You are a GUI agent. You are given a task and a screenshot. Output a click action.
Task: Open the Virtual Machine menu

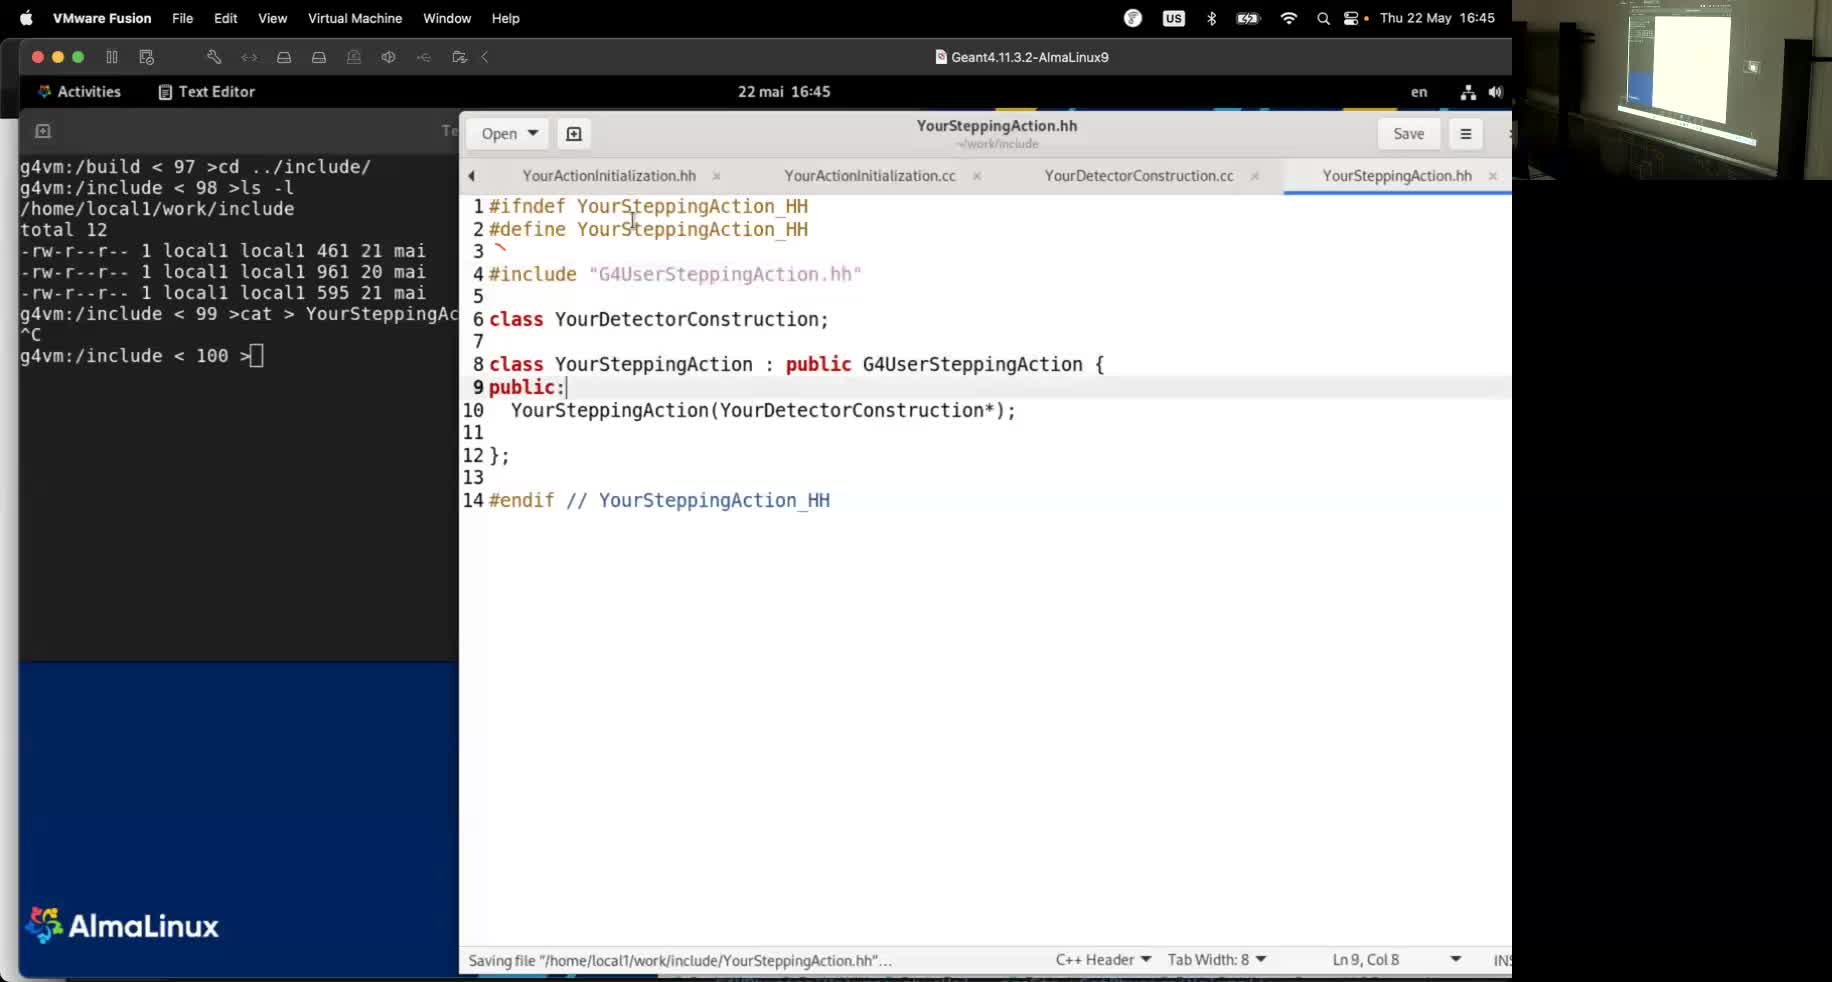pos(354,18)
